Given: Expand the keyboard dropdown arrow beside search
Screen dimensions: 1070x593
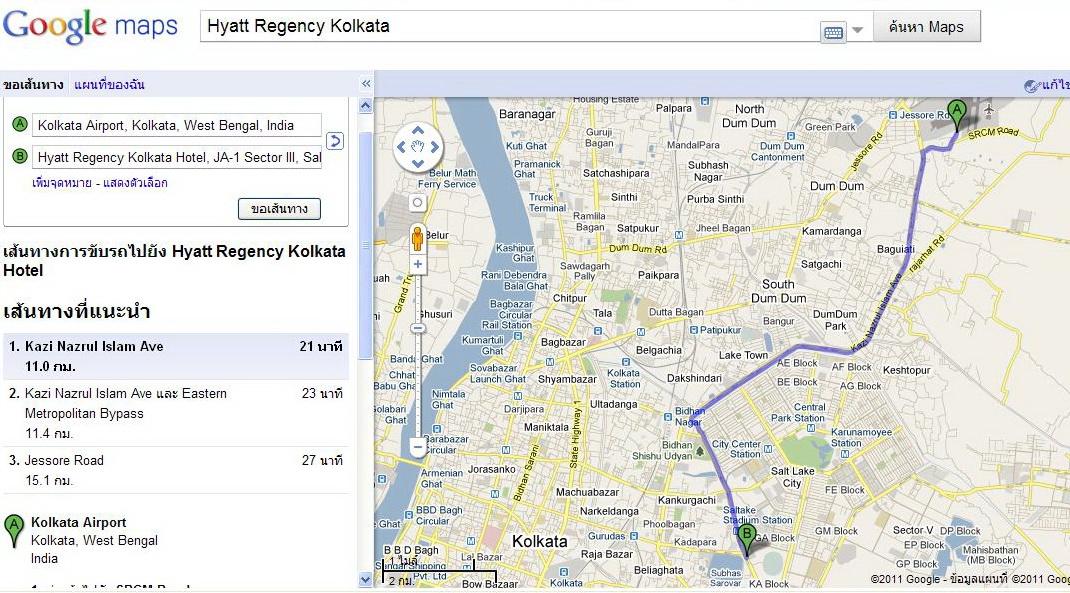Looking at the screenshot, I should [858, 30].
